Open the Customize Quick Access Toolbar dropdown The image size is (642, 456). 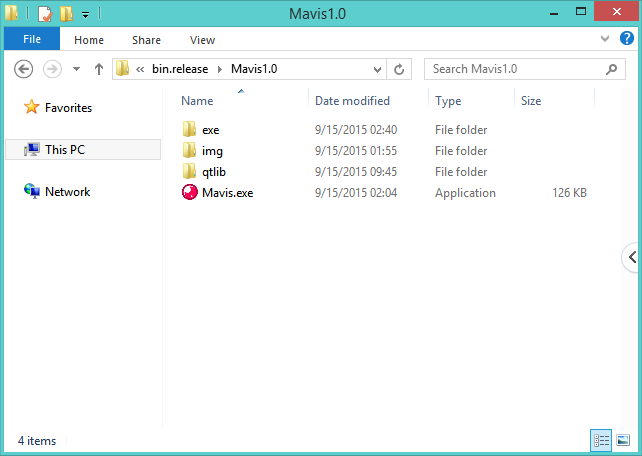(x=85, y=15)
